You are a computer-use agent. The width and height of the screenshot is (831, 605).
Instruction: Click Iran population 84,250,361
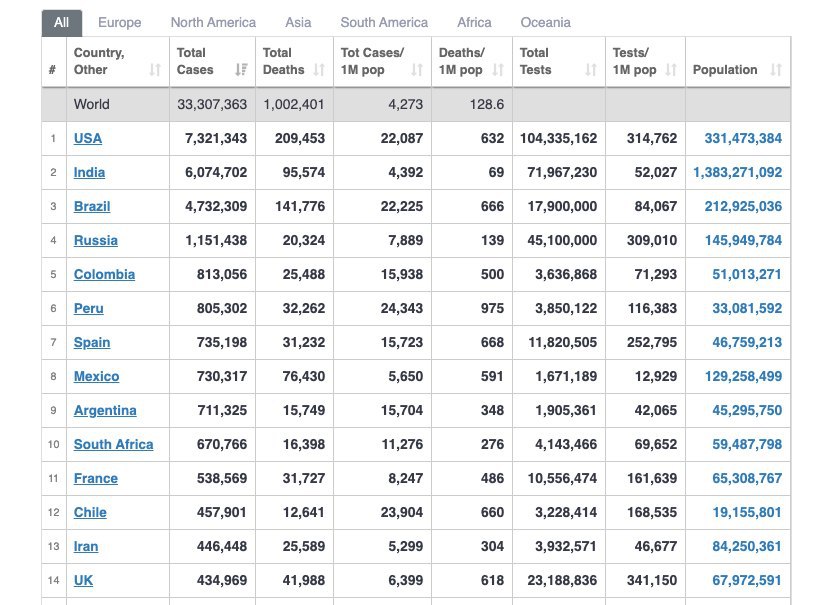tap(747, 546)
